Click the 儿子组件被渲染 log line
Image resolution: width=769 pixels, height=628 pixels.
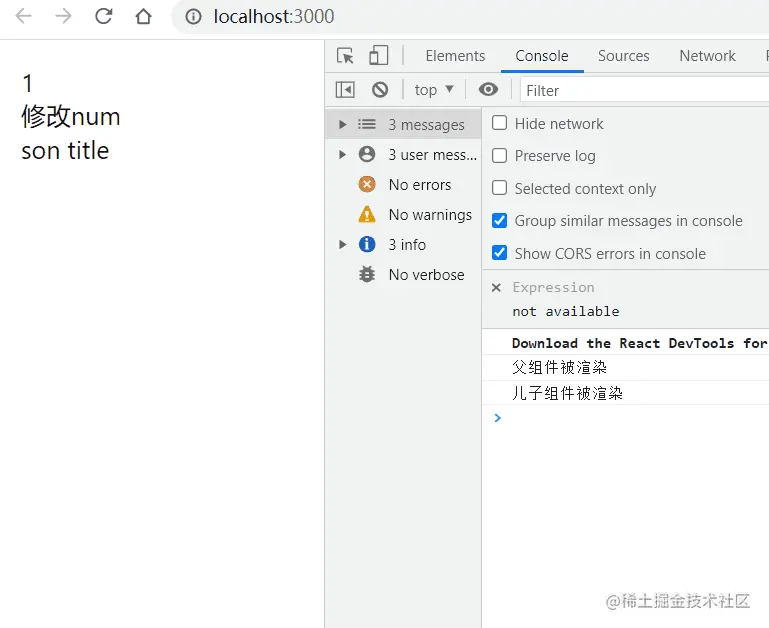(x=567, y=392)
